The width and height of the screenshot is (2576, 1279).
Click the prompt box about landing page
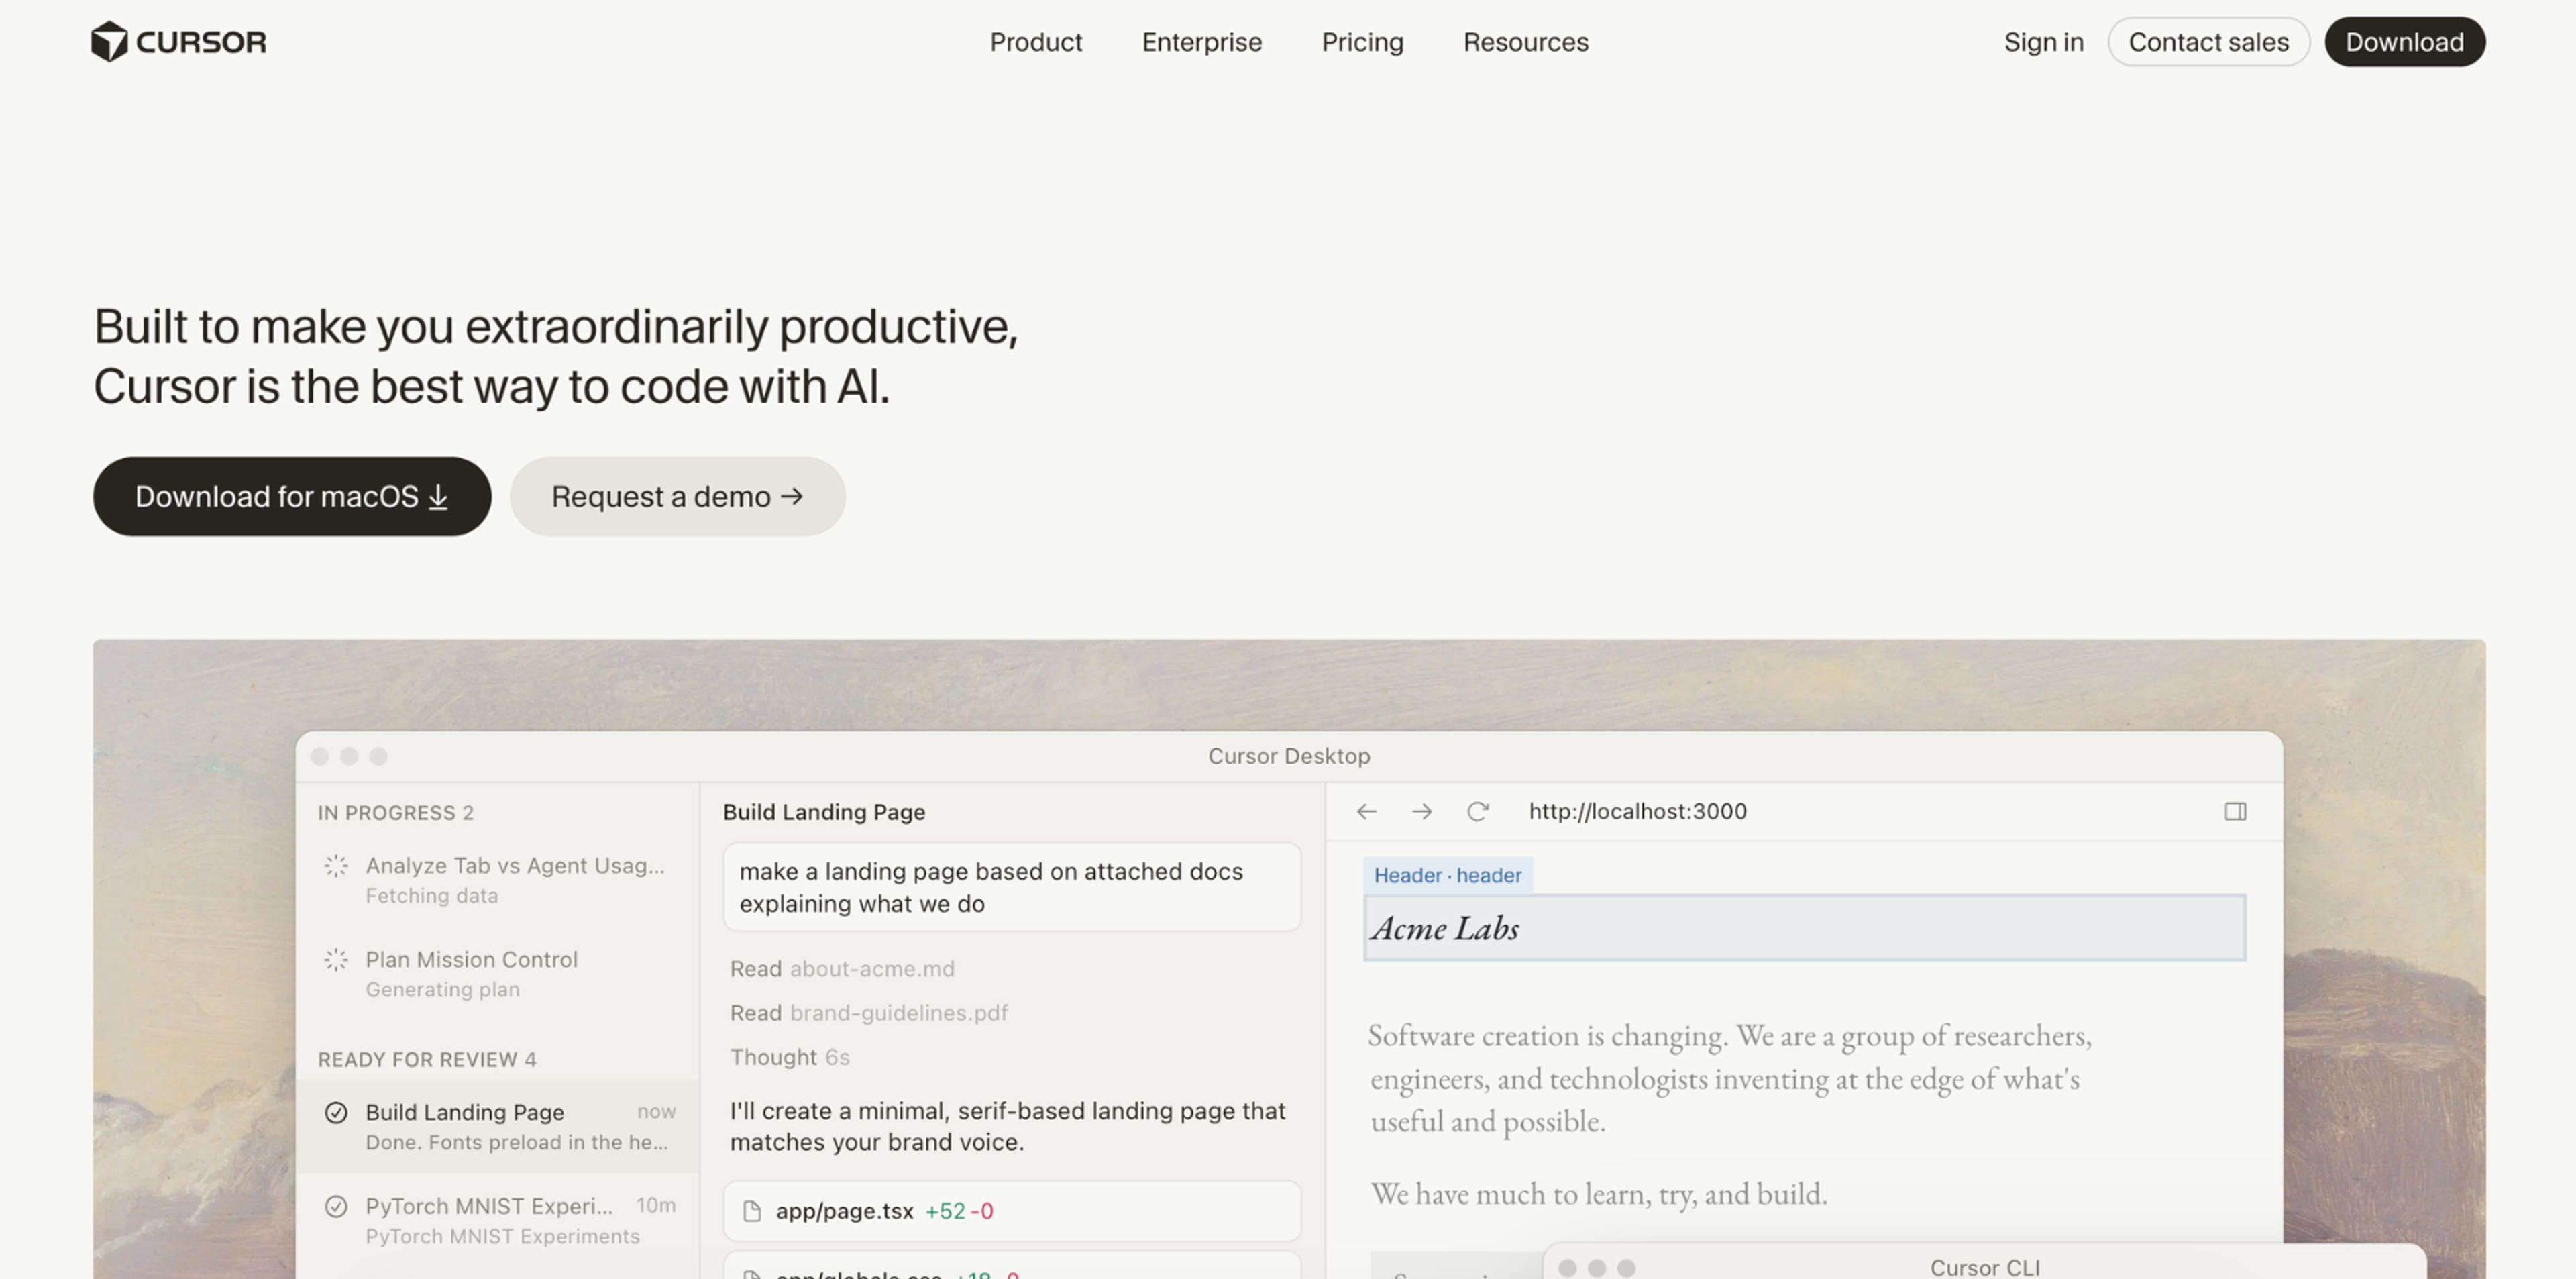(x=1012, y=887)
